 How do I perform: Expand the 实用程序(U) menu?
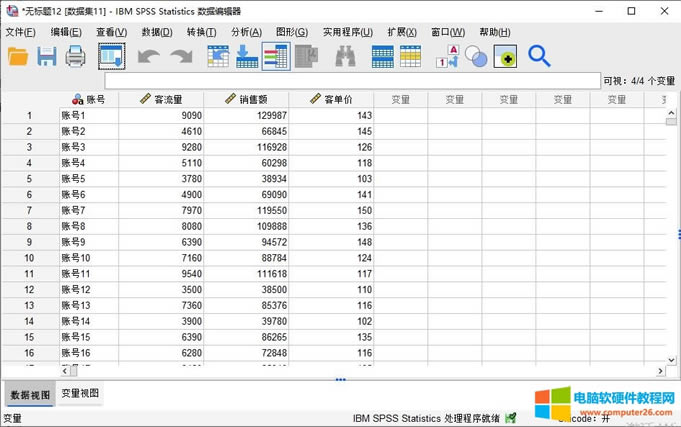pos(347,32)
